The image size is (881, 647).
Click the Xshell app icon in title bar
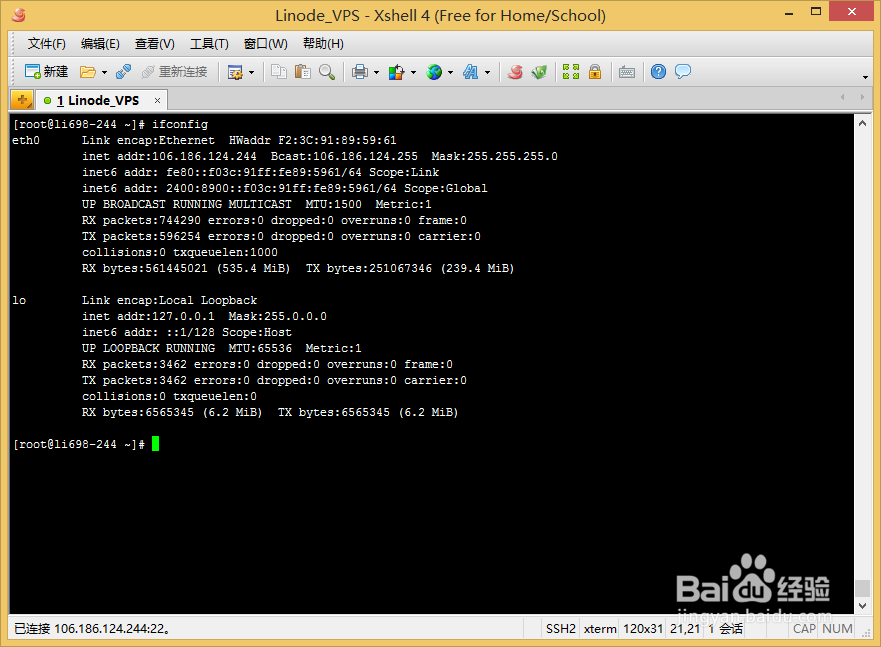tap(19, 15)
